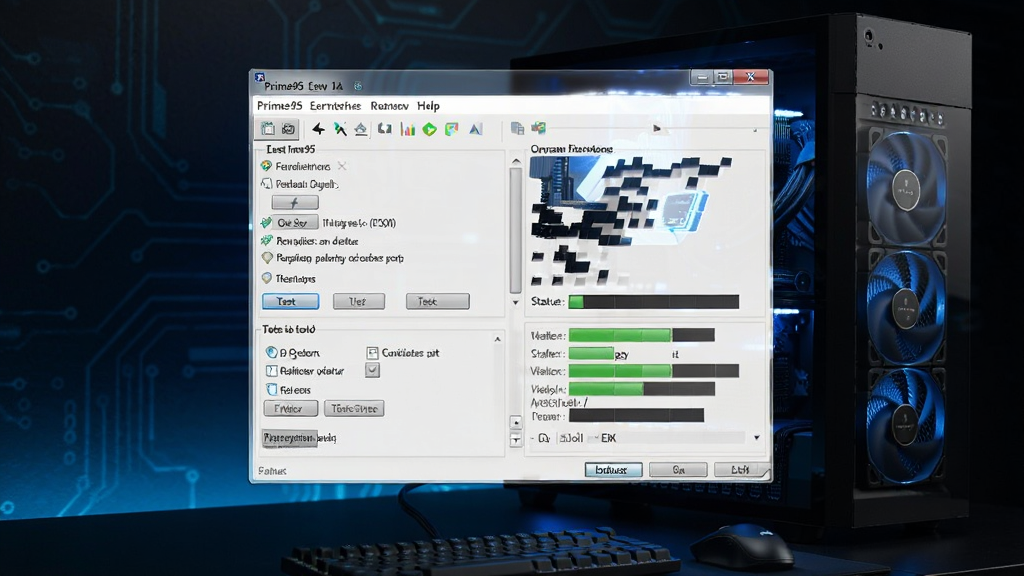Click the gray copy documents toolbar icon
The width and height of the screenshot is (1024, 576).
coord(517,128)
